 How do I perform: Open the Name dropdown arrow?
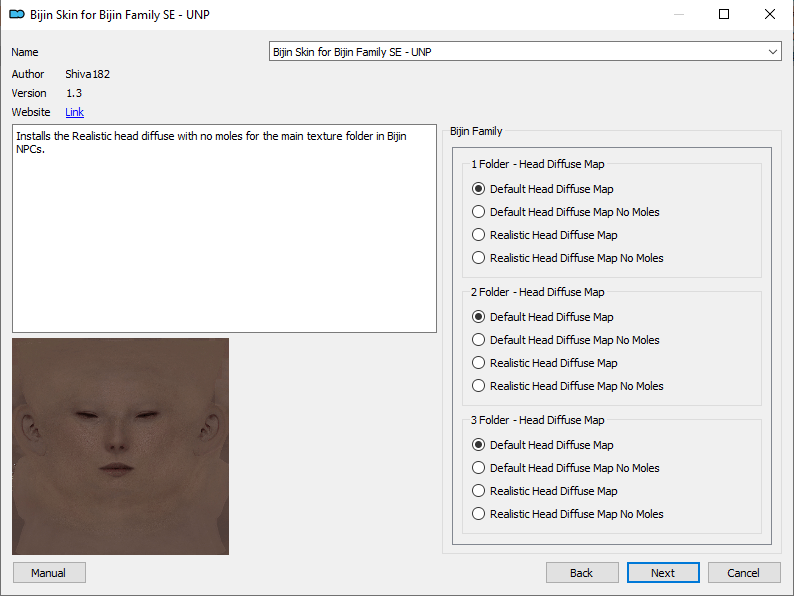coord(772,52)
